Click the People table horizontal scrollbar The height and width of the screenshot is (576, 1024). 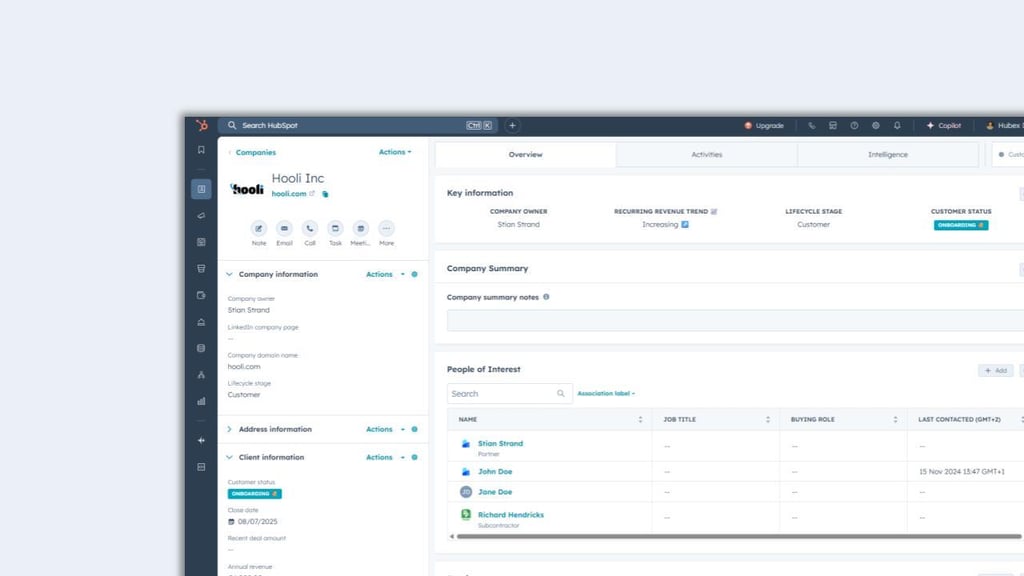(739, 536)
